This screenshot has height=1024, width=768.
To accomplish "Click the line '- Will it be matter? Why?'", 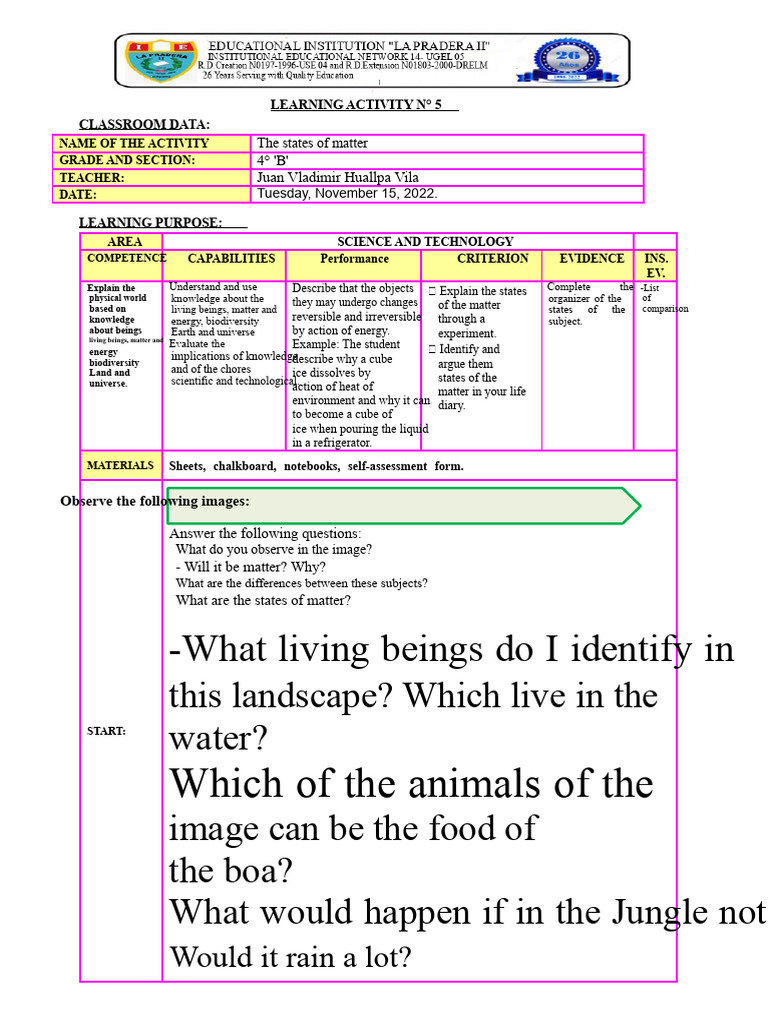I will coord(250,567).
